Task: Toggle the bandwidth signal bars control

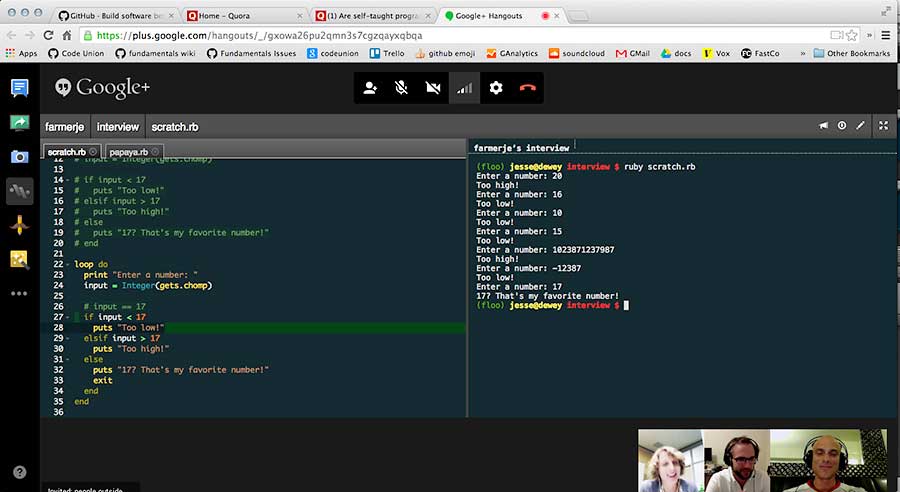Action: point(464,88)
